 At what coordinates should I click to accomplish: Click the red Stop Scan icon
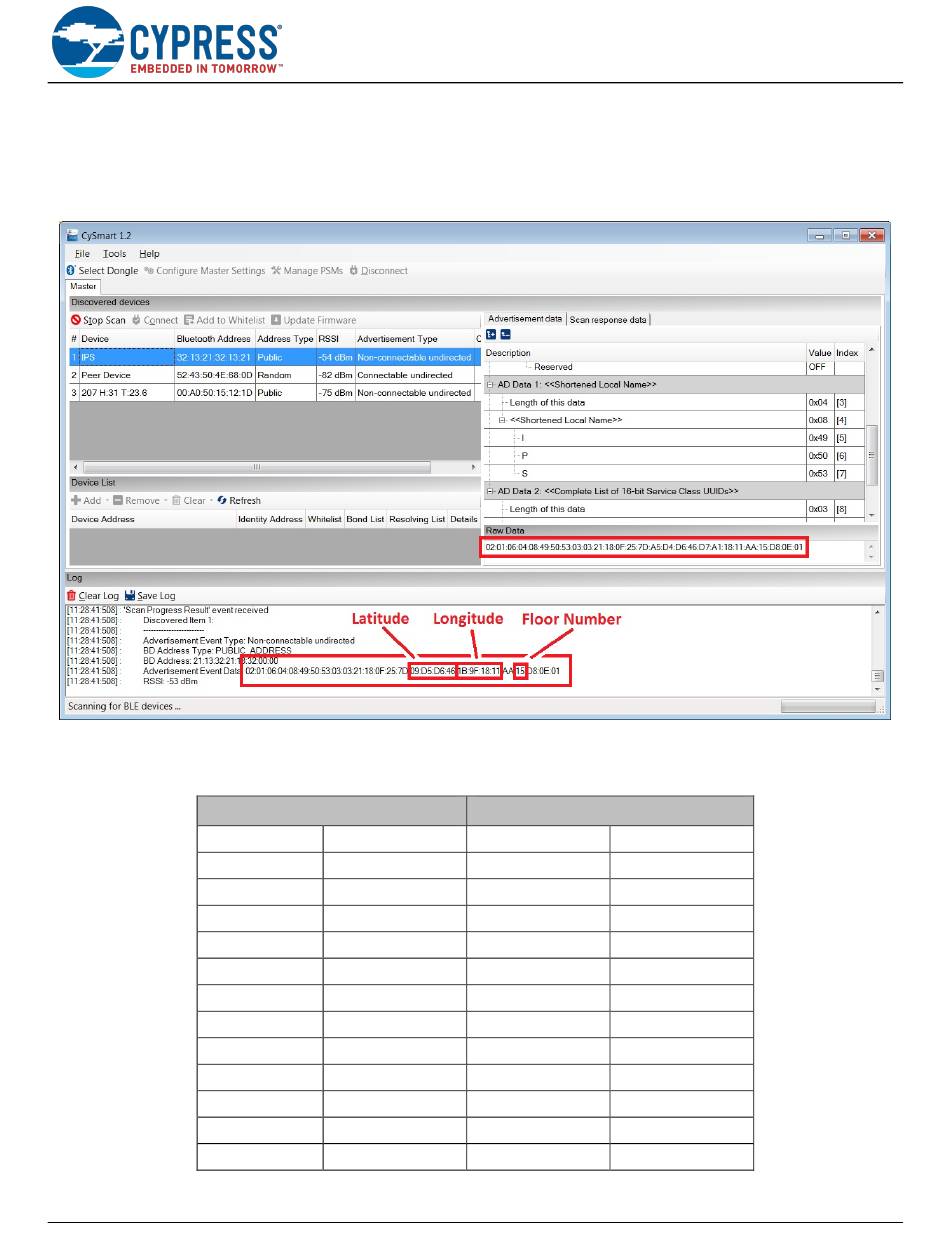click(76, 320)
